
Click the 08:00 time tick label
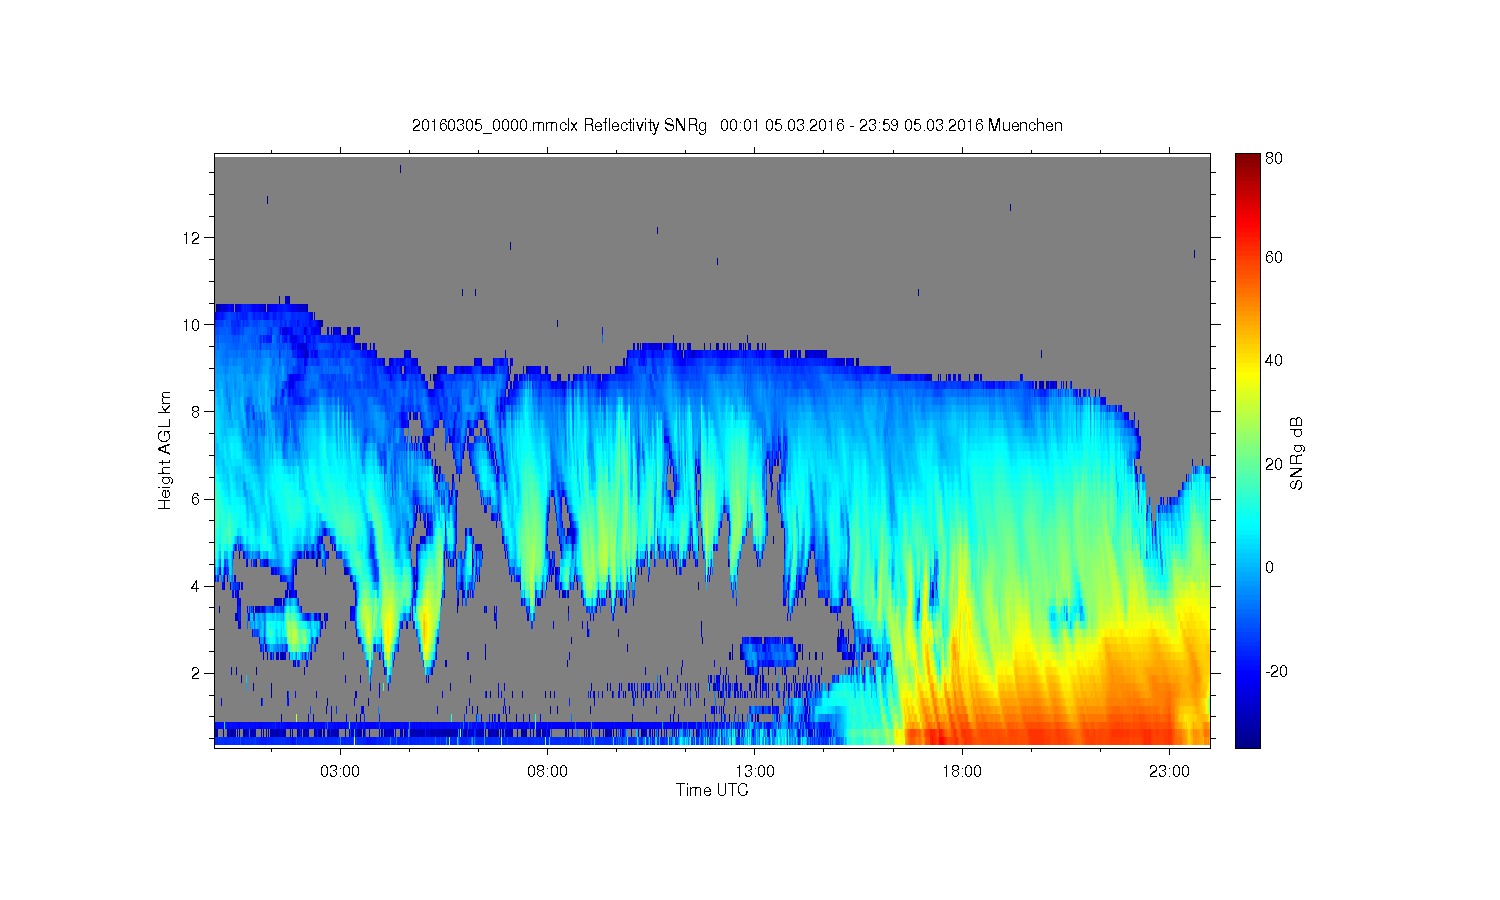[x=548, y=772]
